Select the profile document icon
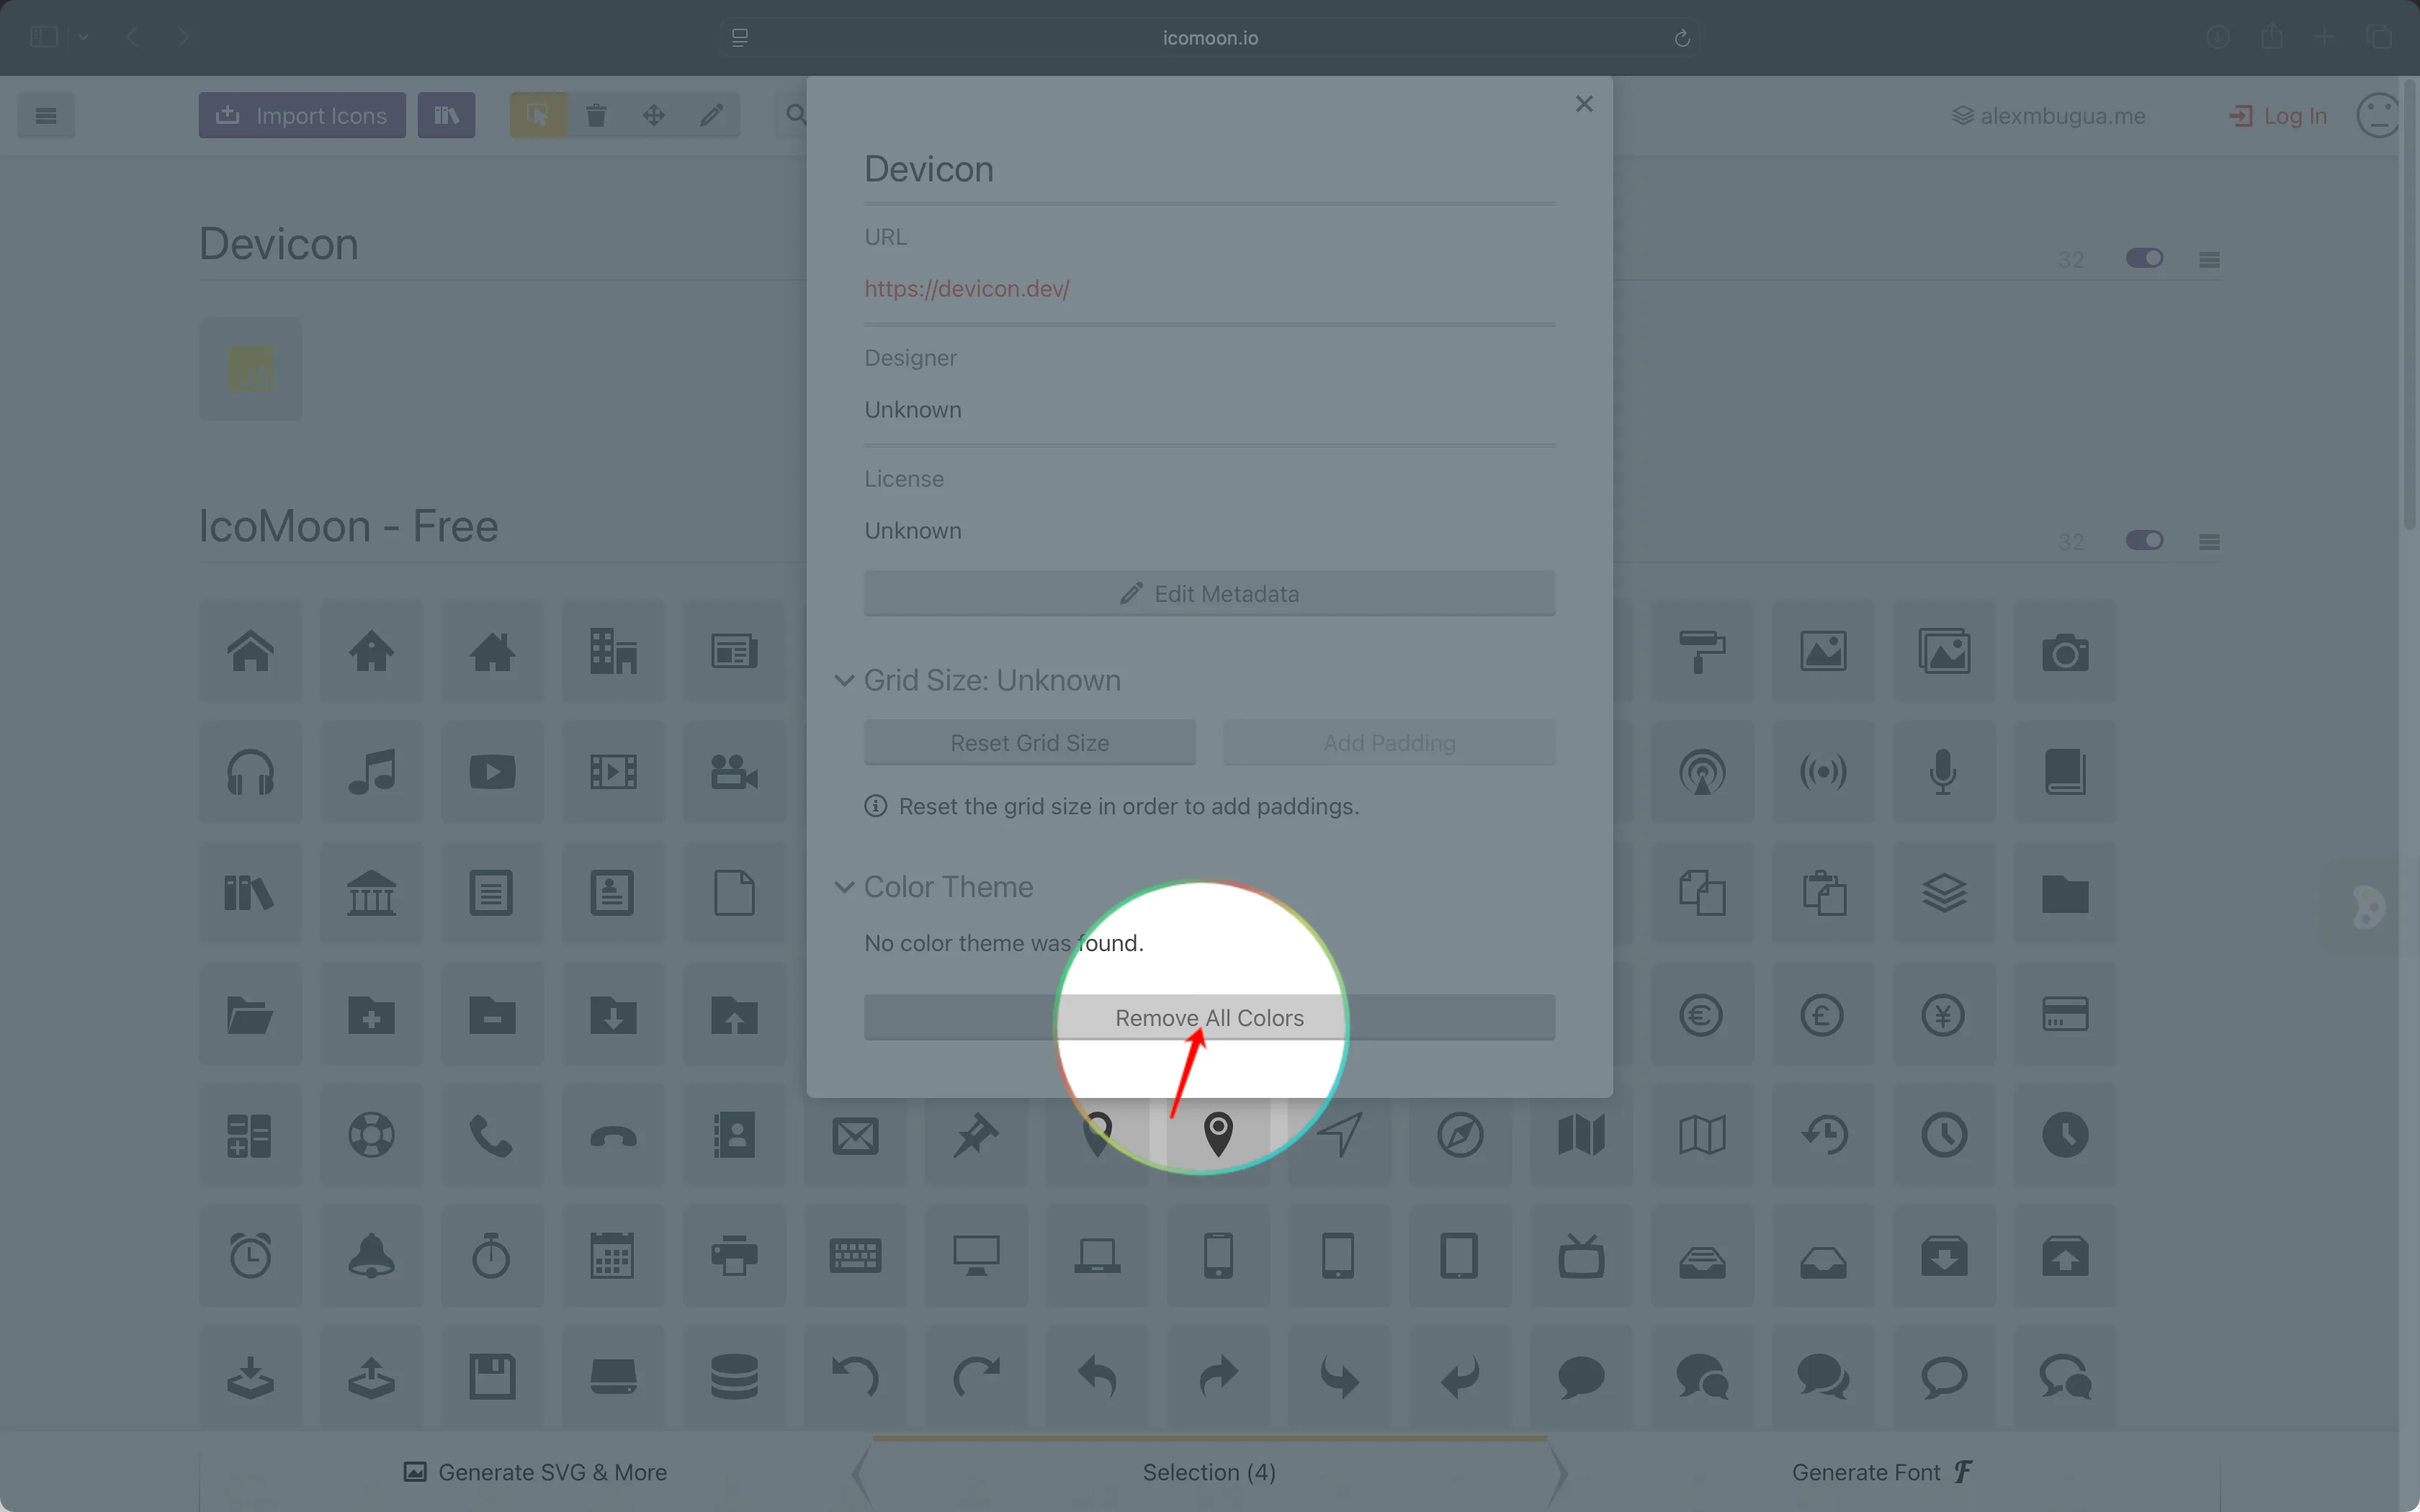 pos(613,894)
